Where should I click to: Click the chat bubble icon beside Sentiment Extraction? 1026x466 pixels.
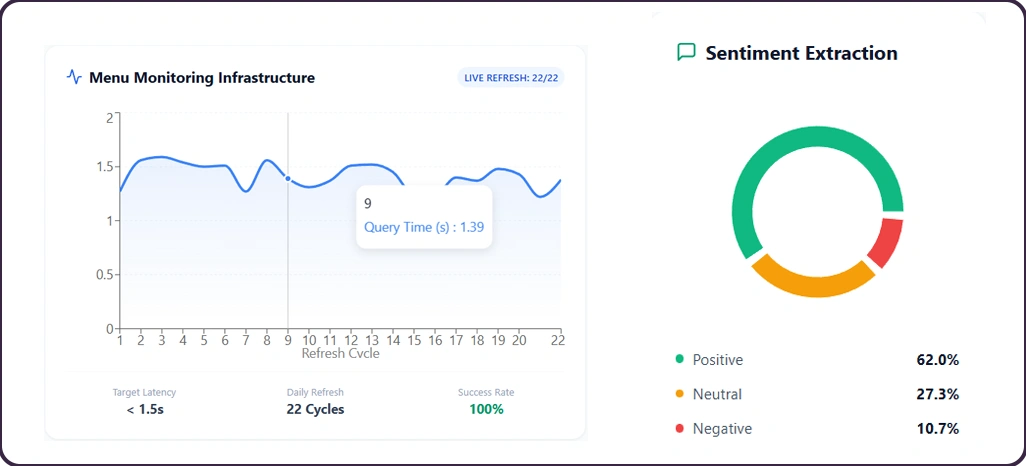686,52
